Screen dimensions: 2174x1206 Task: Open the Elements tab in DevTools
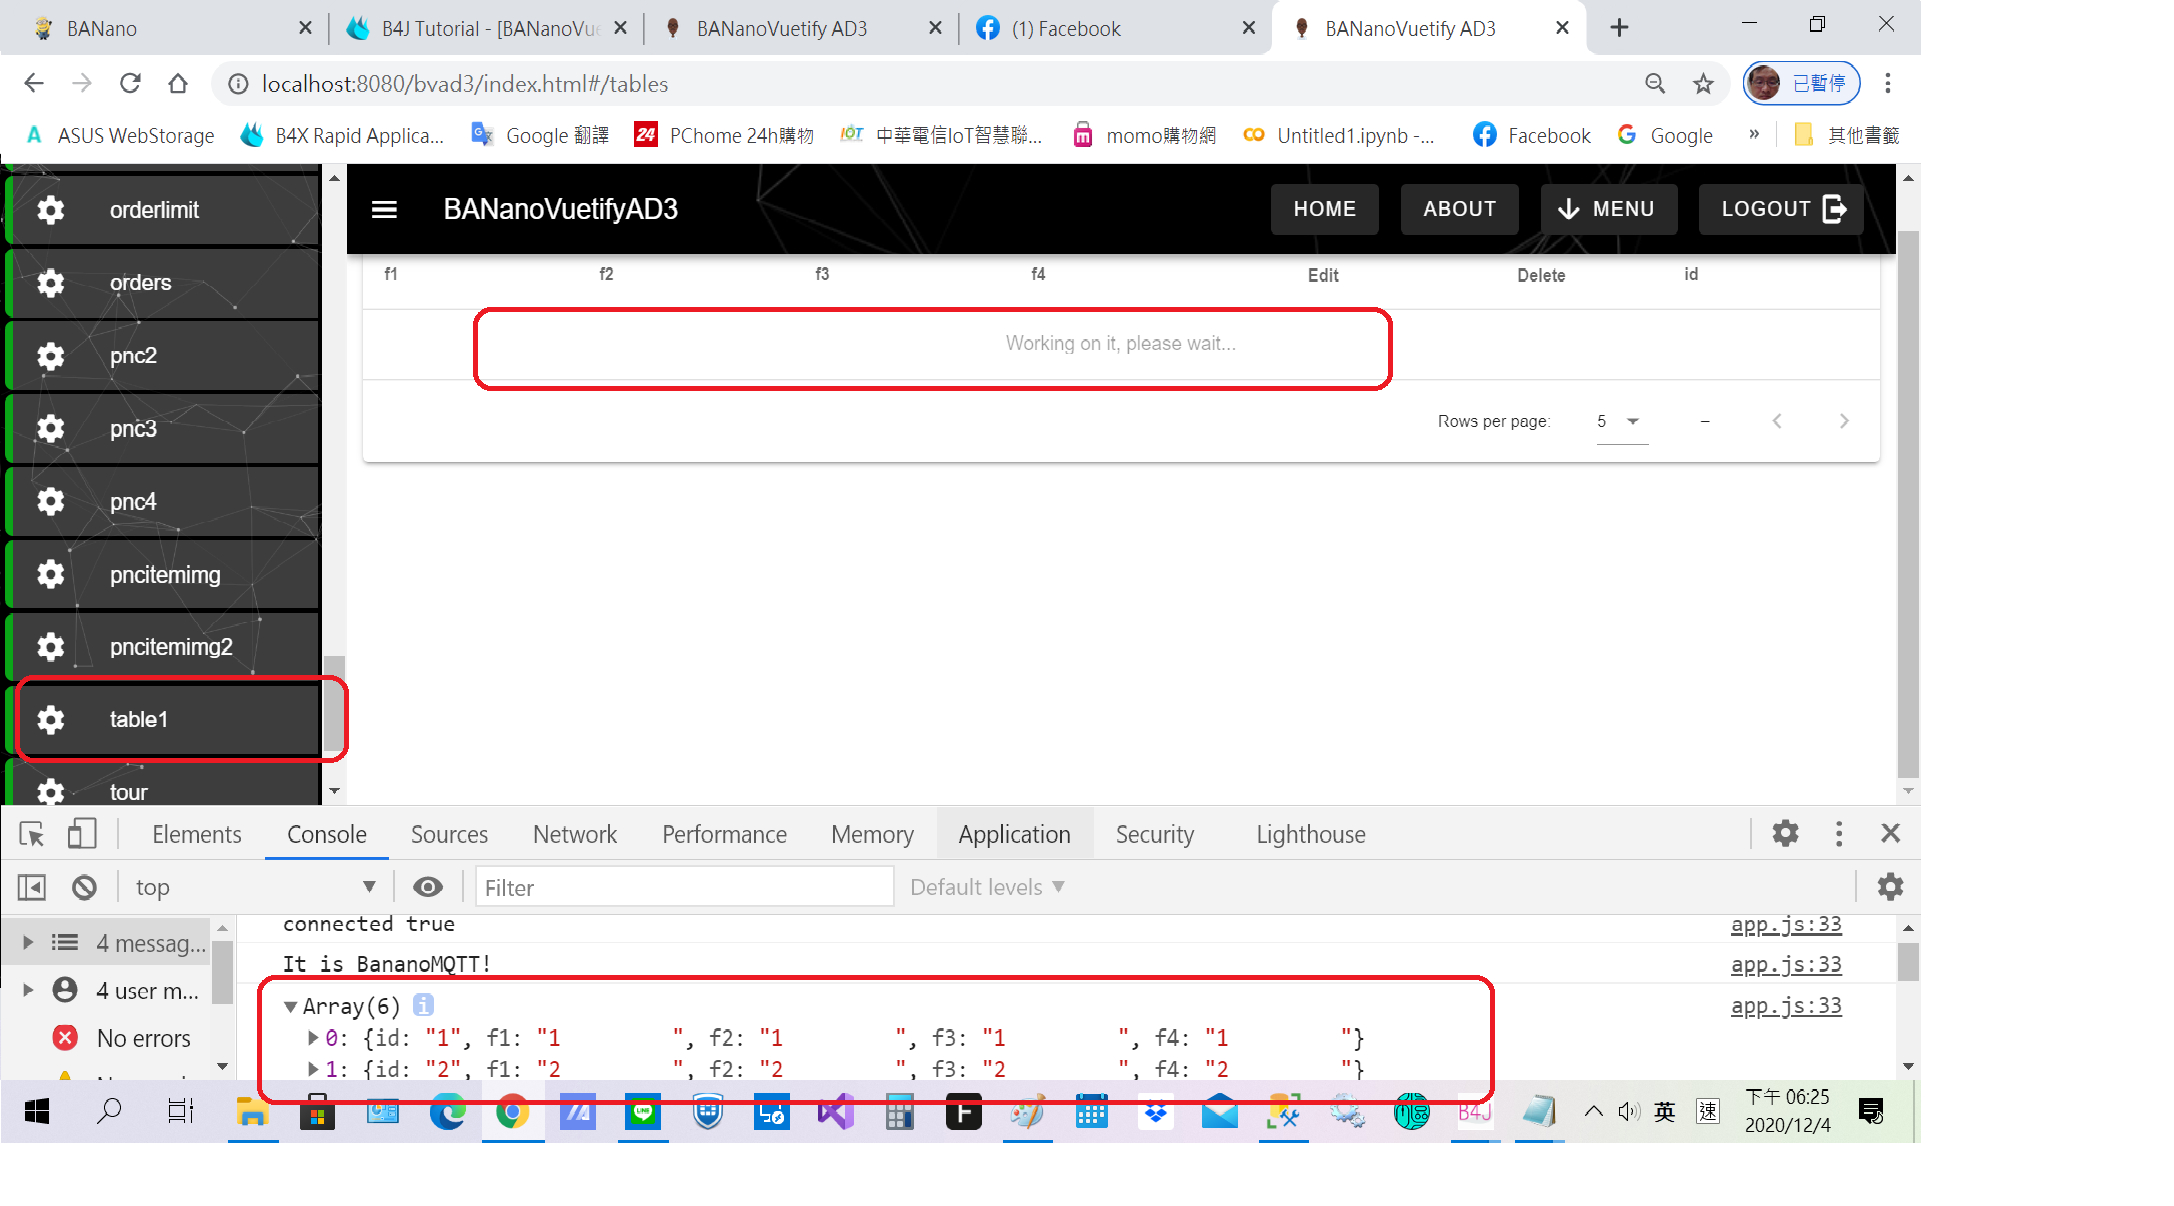click(x=196, y=834)
